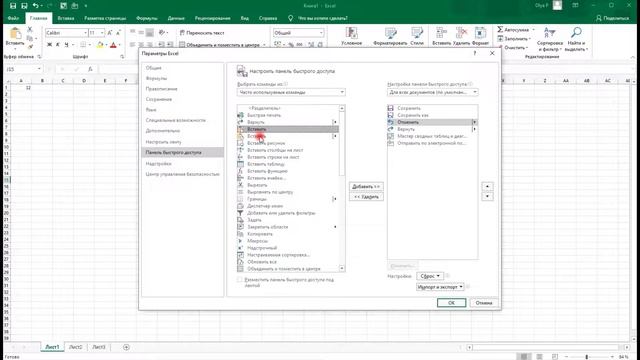Screen dimensions: 640x360
Task: Click the Автосумма sigma icon
Action: pos(500,29)
